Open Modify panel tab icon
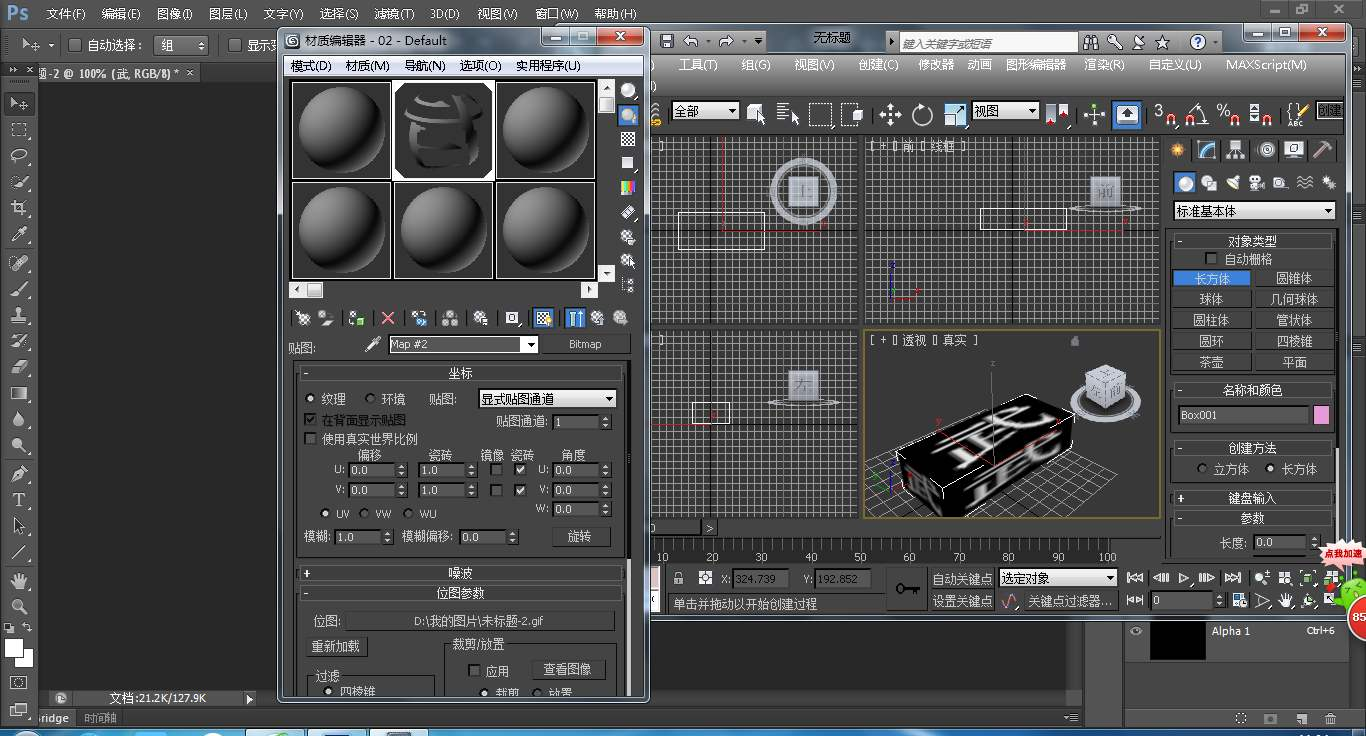Image resolution: width=1366 pixels, height=736 pixels. (x=1208, y=150)
